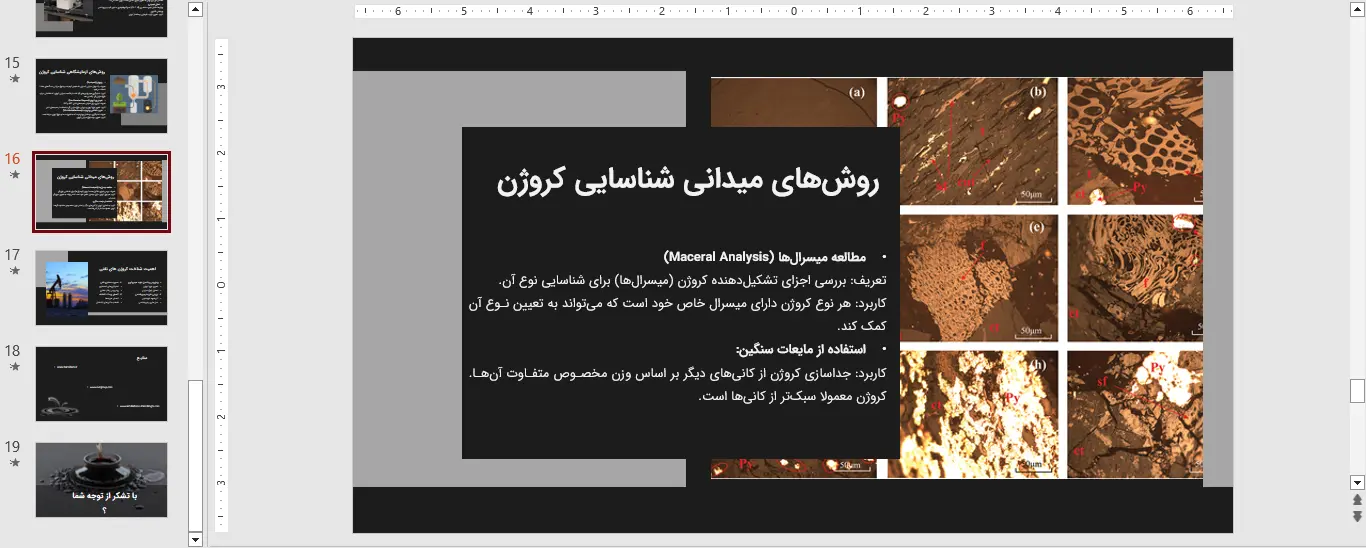This screenshot has height=548, width=1366.
Task: Open slide 17 thumbnail with oil pump photo
Action: pos(102,288)
